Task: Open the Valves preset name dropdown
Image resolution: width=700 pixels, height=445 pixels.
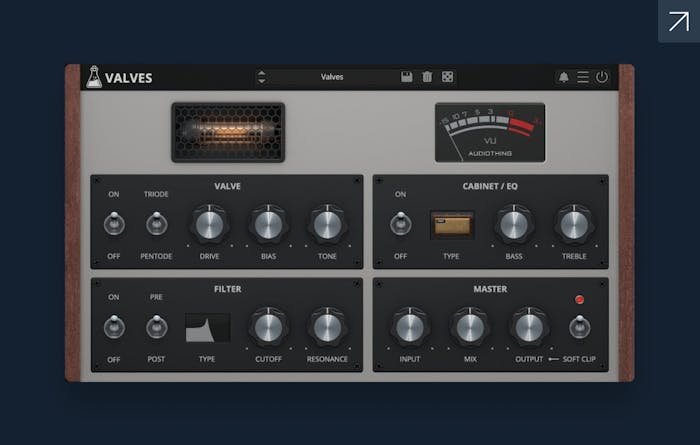Action: (330, 77)
